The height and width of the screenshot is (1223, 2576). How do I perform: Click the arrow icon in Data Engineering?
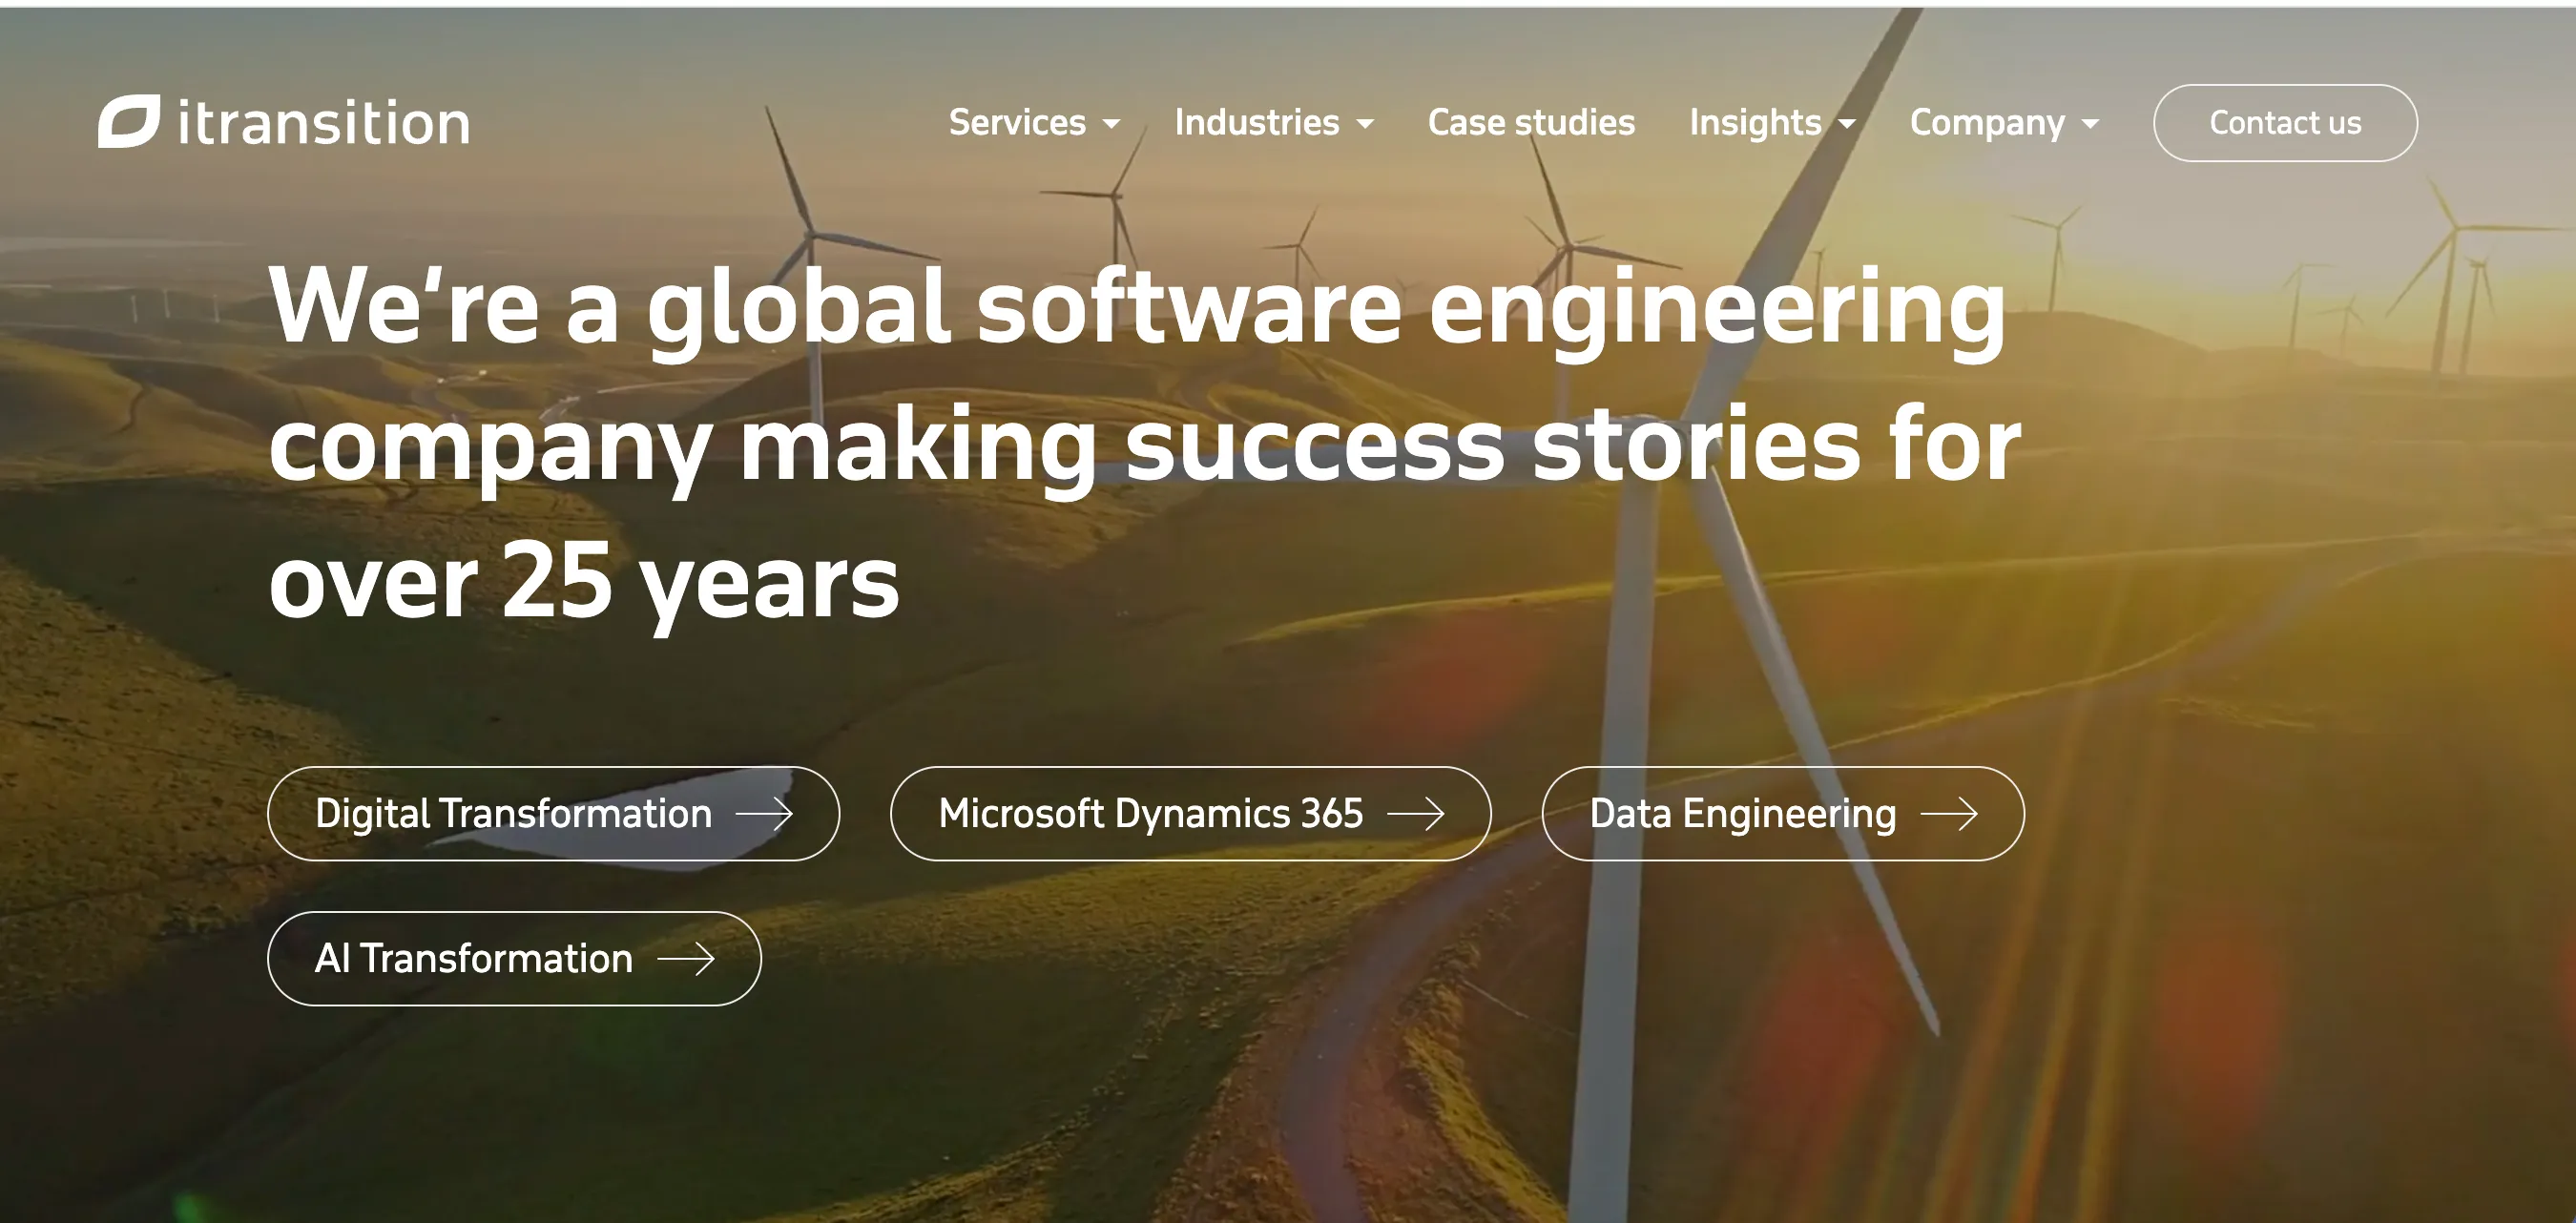click(1949, 814)
